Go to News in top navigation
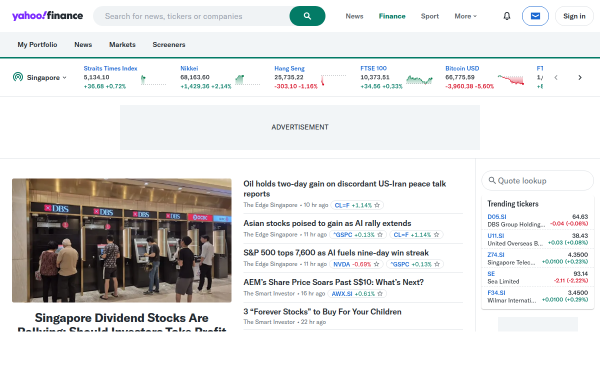Viewport: 600px width, 375px height. 354,16
